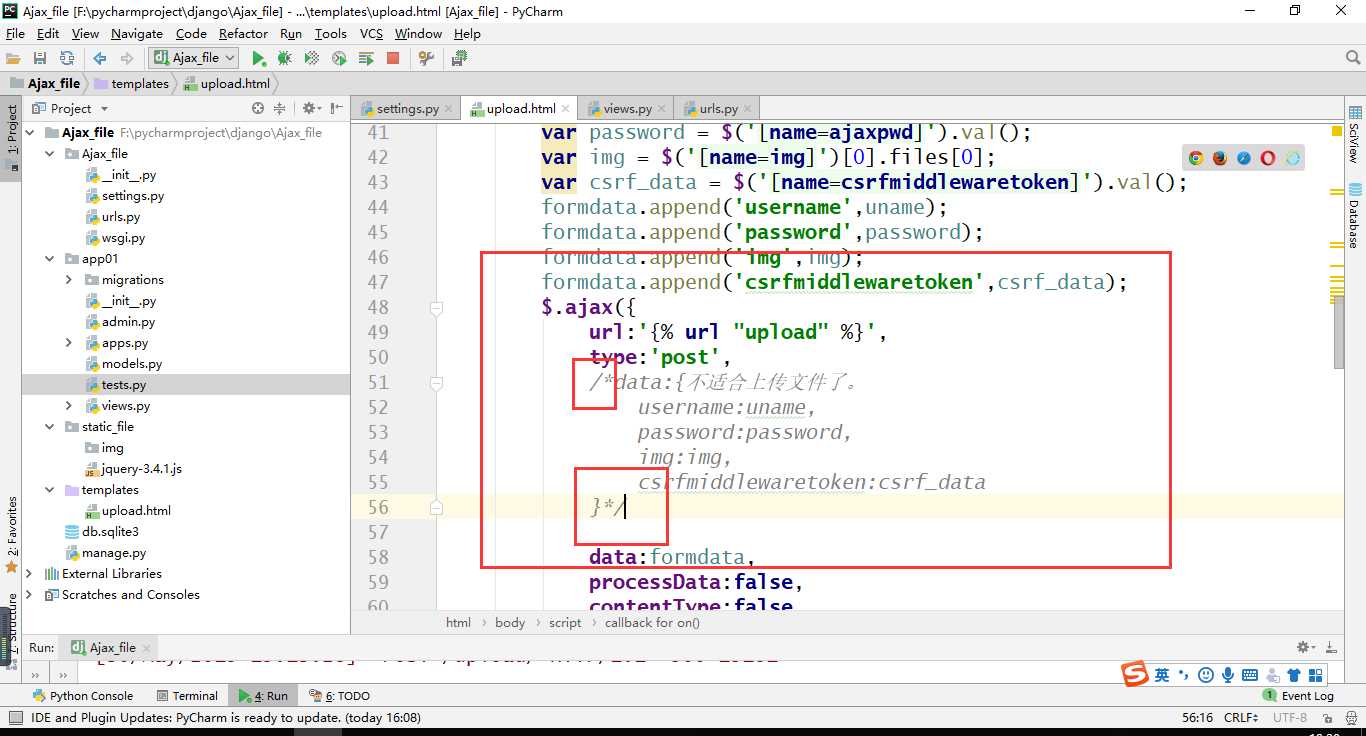Open the File menu
This screenshot has width=1366, height=736.
tap(15, 33)
